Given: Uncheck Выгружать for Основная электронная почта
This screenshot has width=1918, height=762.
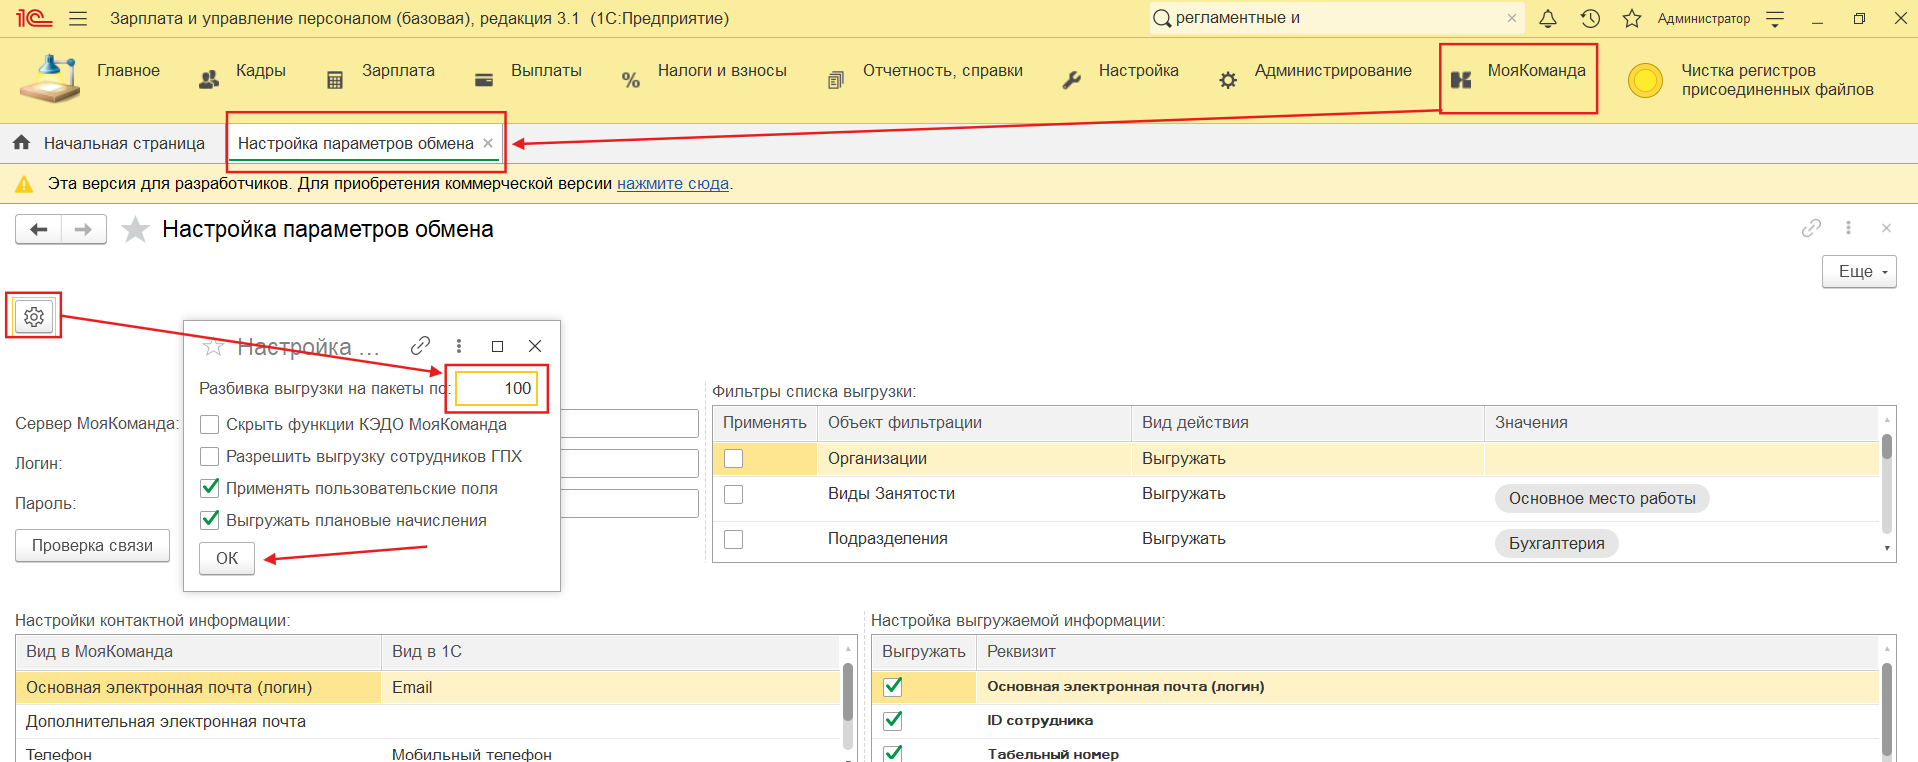Looking at the screenshot, I should tap(893, 687).
